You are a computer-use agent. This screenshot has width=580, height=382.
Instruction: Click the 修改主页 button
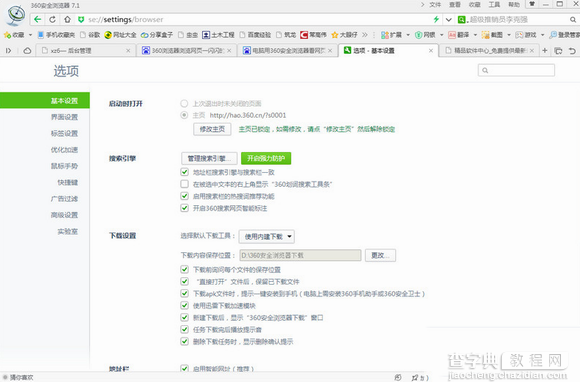coord(212,129)
